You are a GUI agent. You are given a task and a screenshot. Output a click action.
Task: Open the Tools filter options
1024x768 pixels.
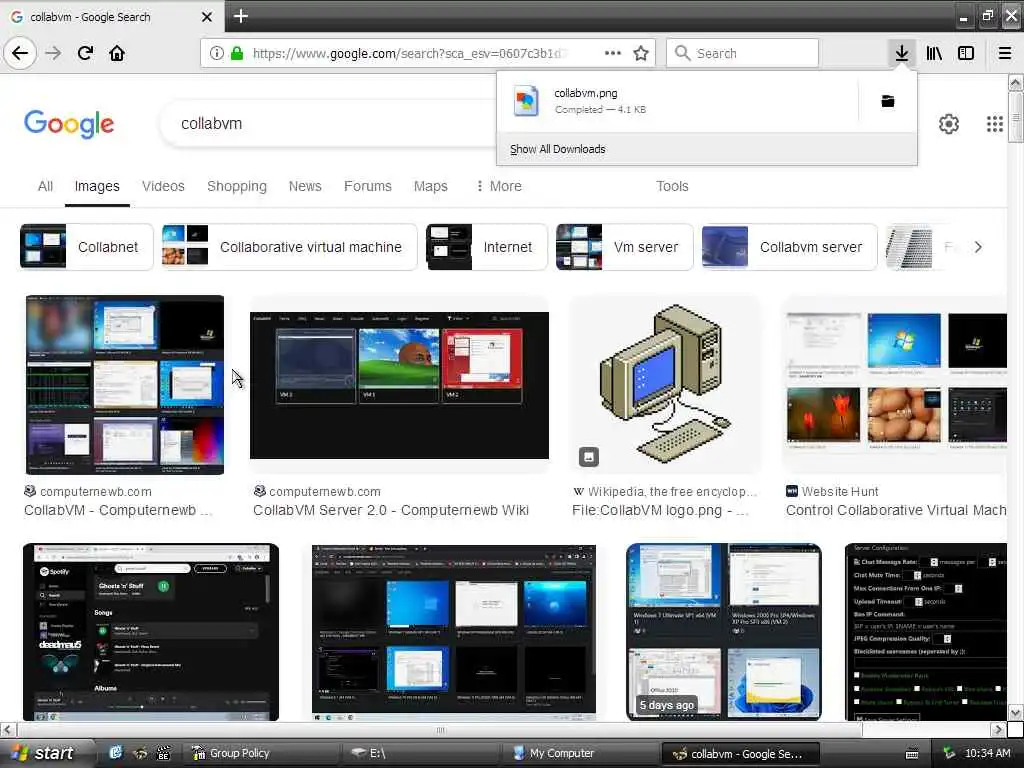[x=672, y=186]
